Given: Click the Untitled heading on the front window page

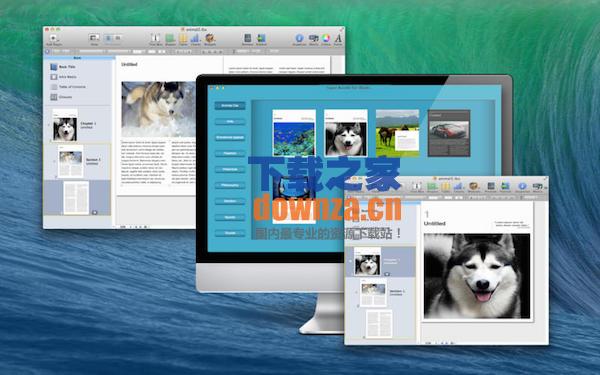Looking at the screenshot, I should (x=435, y=223).
